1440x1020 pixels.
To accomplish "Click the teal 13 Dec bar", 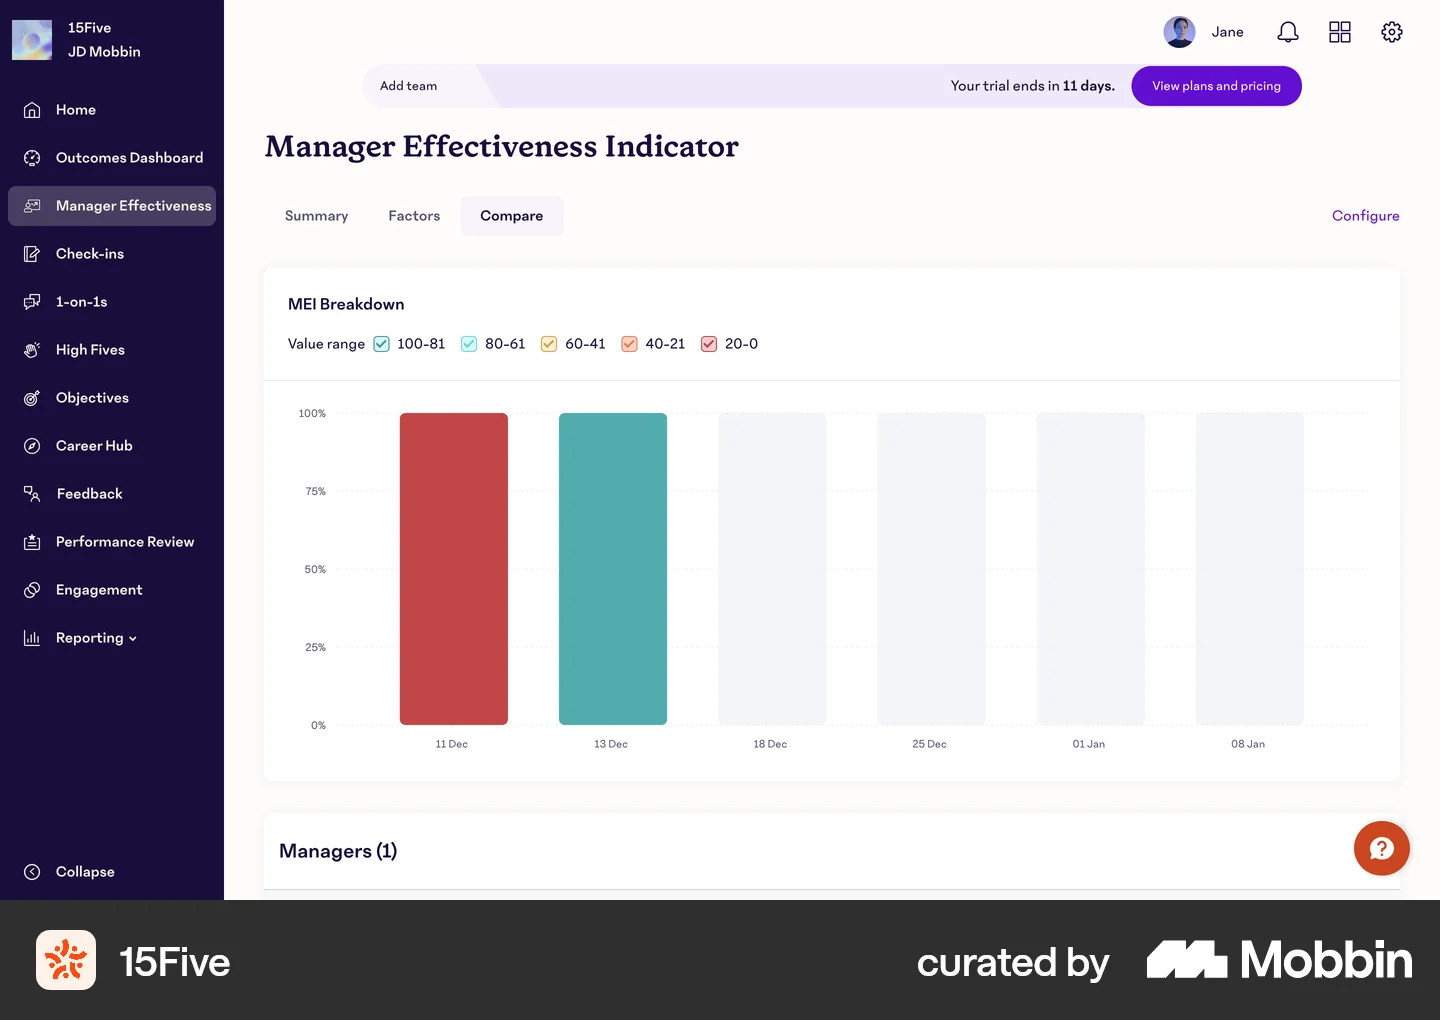I will (x=613, y=569).
